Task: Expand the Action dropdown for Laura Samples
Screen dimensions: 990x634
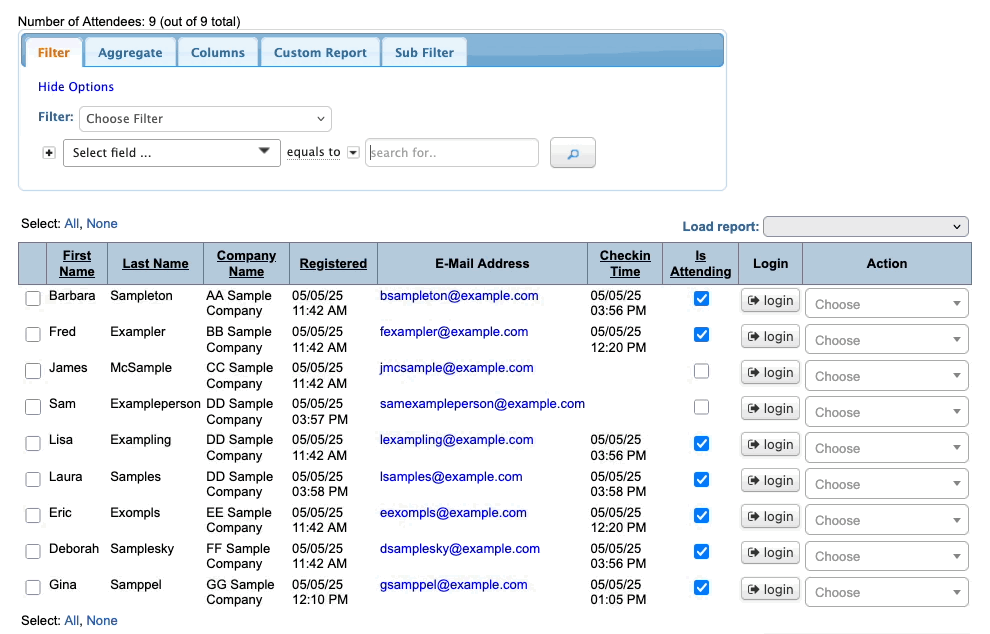Action: 886,484
